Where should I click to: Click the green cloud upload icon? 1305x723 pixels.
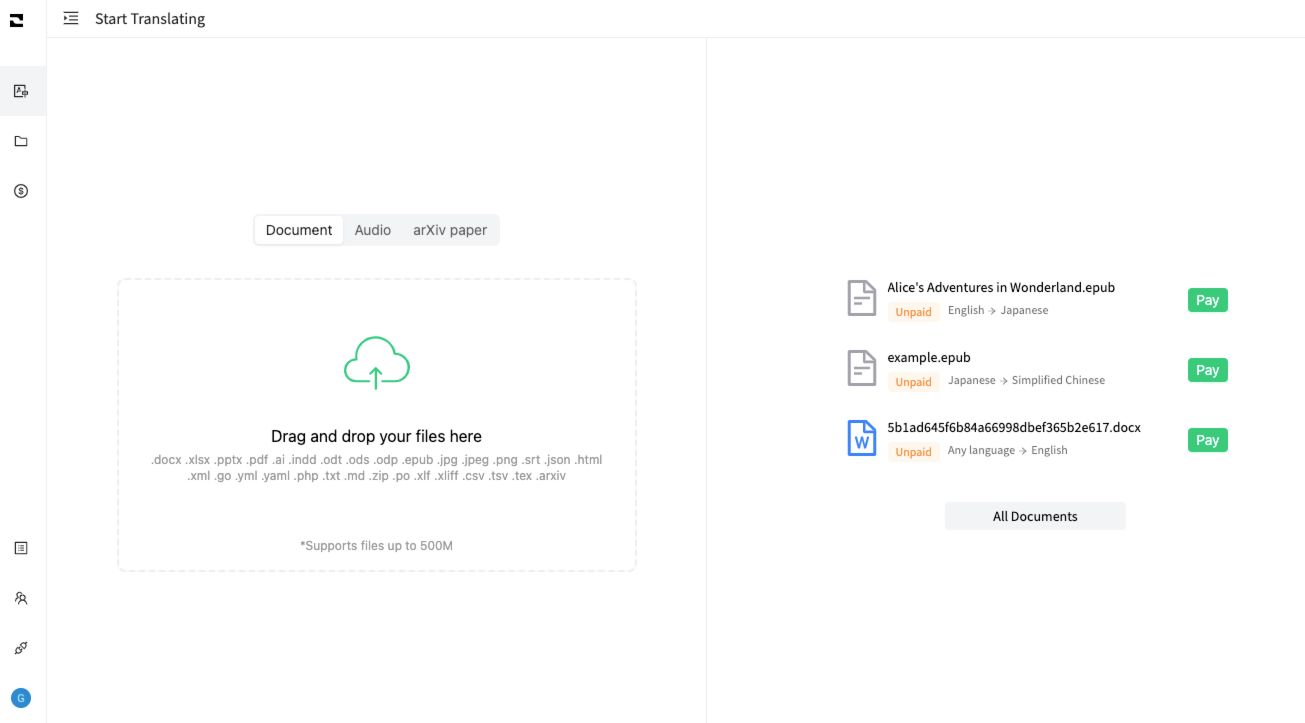(x=376, y=363)
